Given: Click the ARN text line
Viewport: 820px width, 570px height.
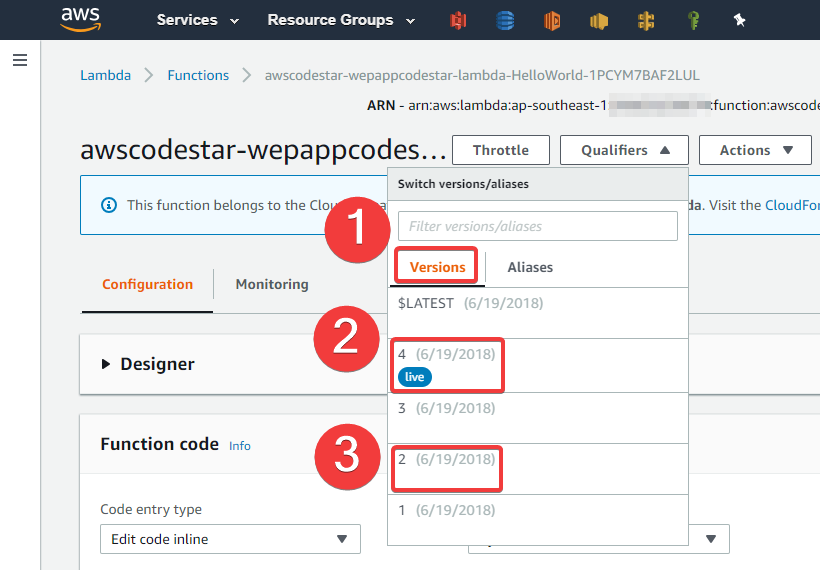Looking at the screenshot, I should tap(593, 106).
